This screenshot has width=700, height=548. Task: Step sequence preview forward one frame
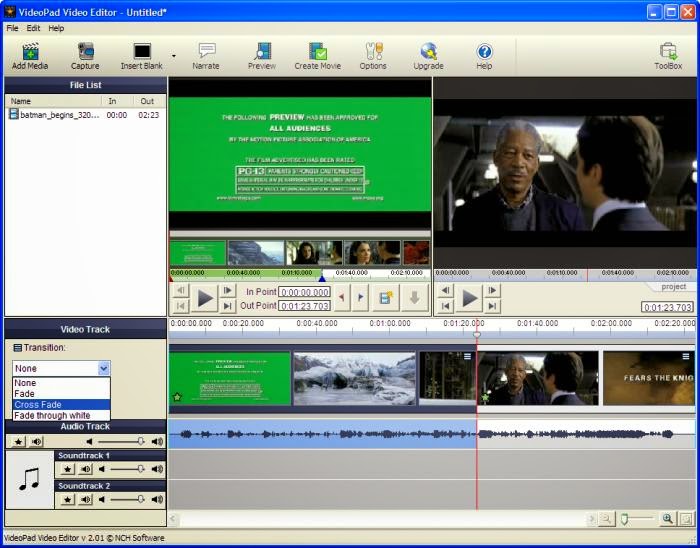[492, 291]
